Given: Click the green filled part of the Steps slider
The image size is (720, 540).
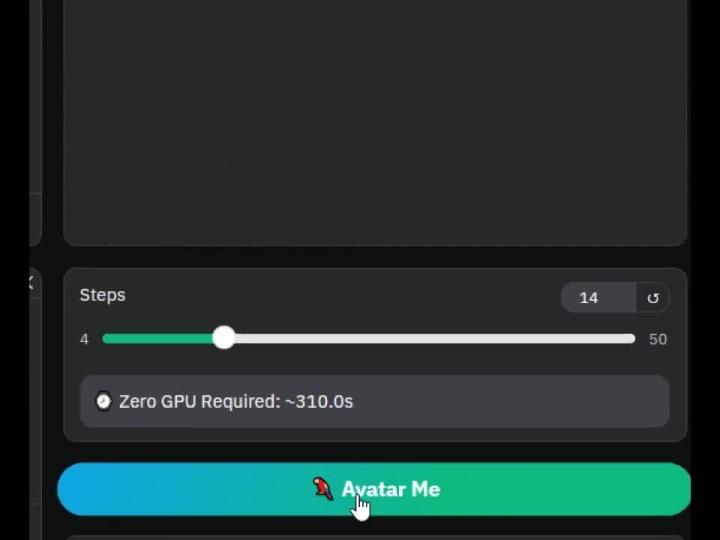Looking at the screenshot, I should point(158,339).
